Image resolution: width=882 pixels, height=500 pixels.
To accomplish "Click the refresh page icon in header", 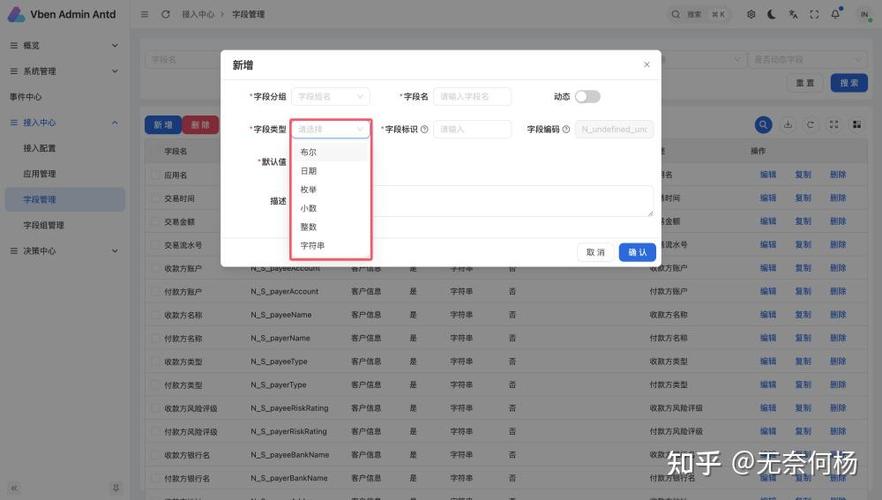I will pyautogui.click(x=165, y=14).
